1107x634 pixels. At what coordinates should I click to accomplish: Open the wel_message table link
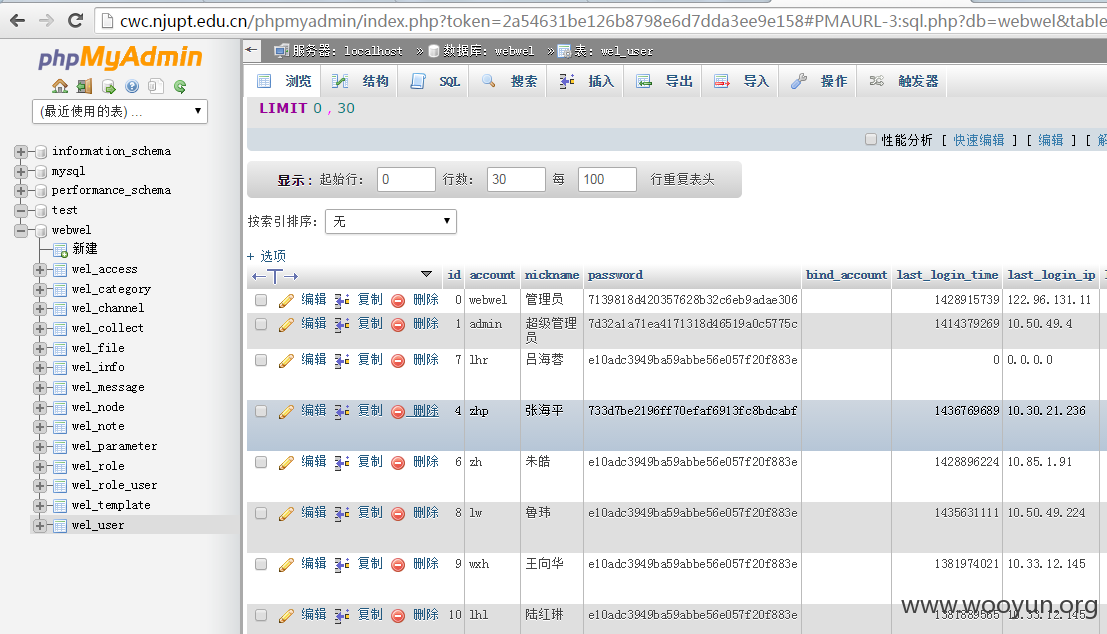click(108, 387)
